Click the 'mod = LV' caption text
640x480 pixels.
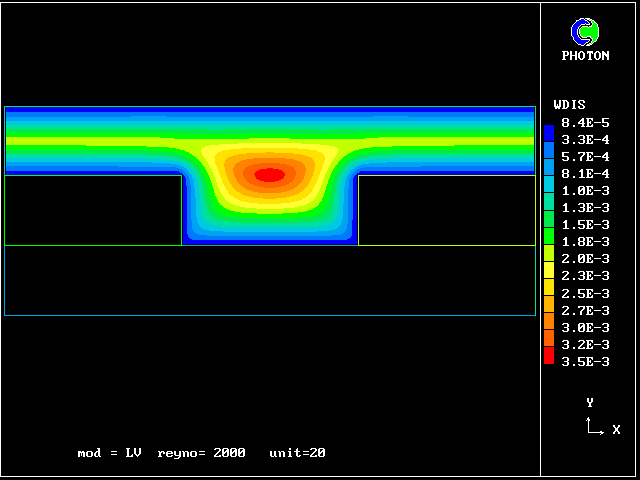point(109,453)
